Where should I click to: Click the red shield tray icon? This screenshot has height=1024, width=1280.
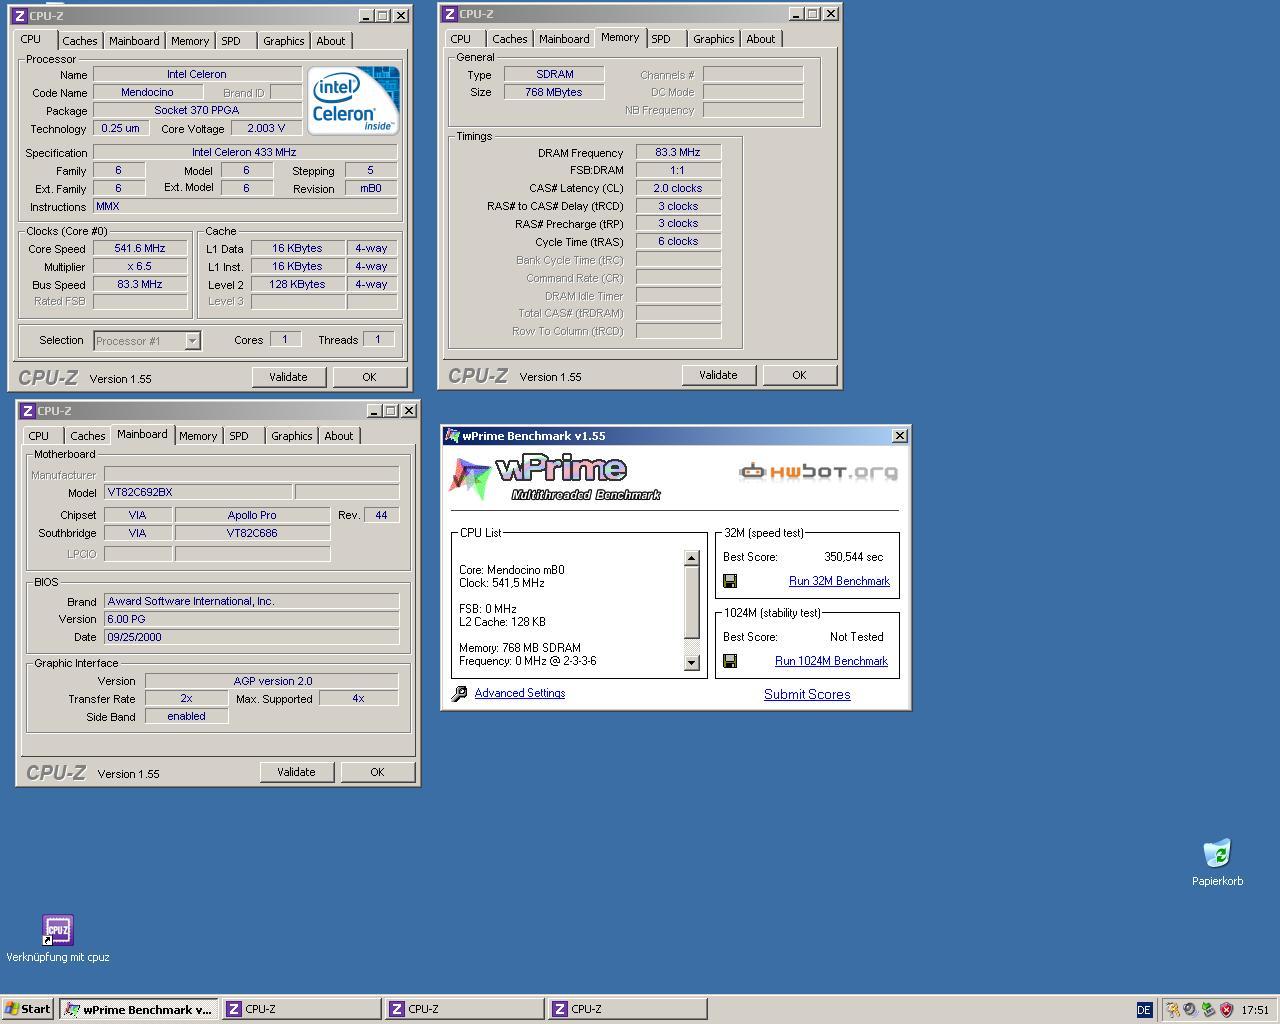(1226, 1010)
